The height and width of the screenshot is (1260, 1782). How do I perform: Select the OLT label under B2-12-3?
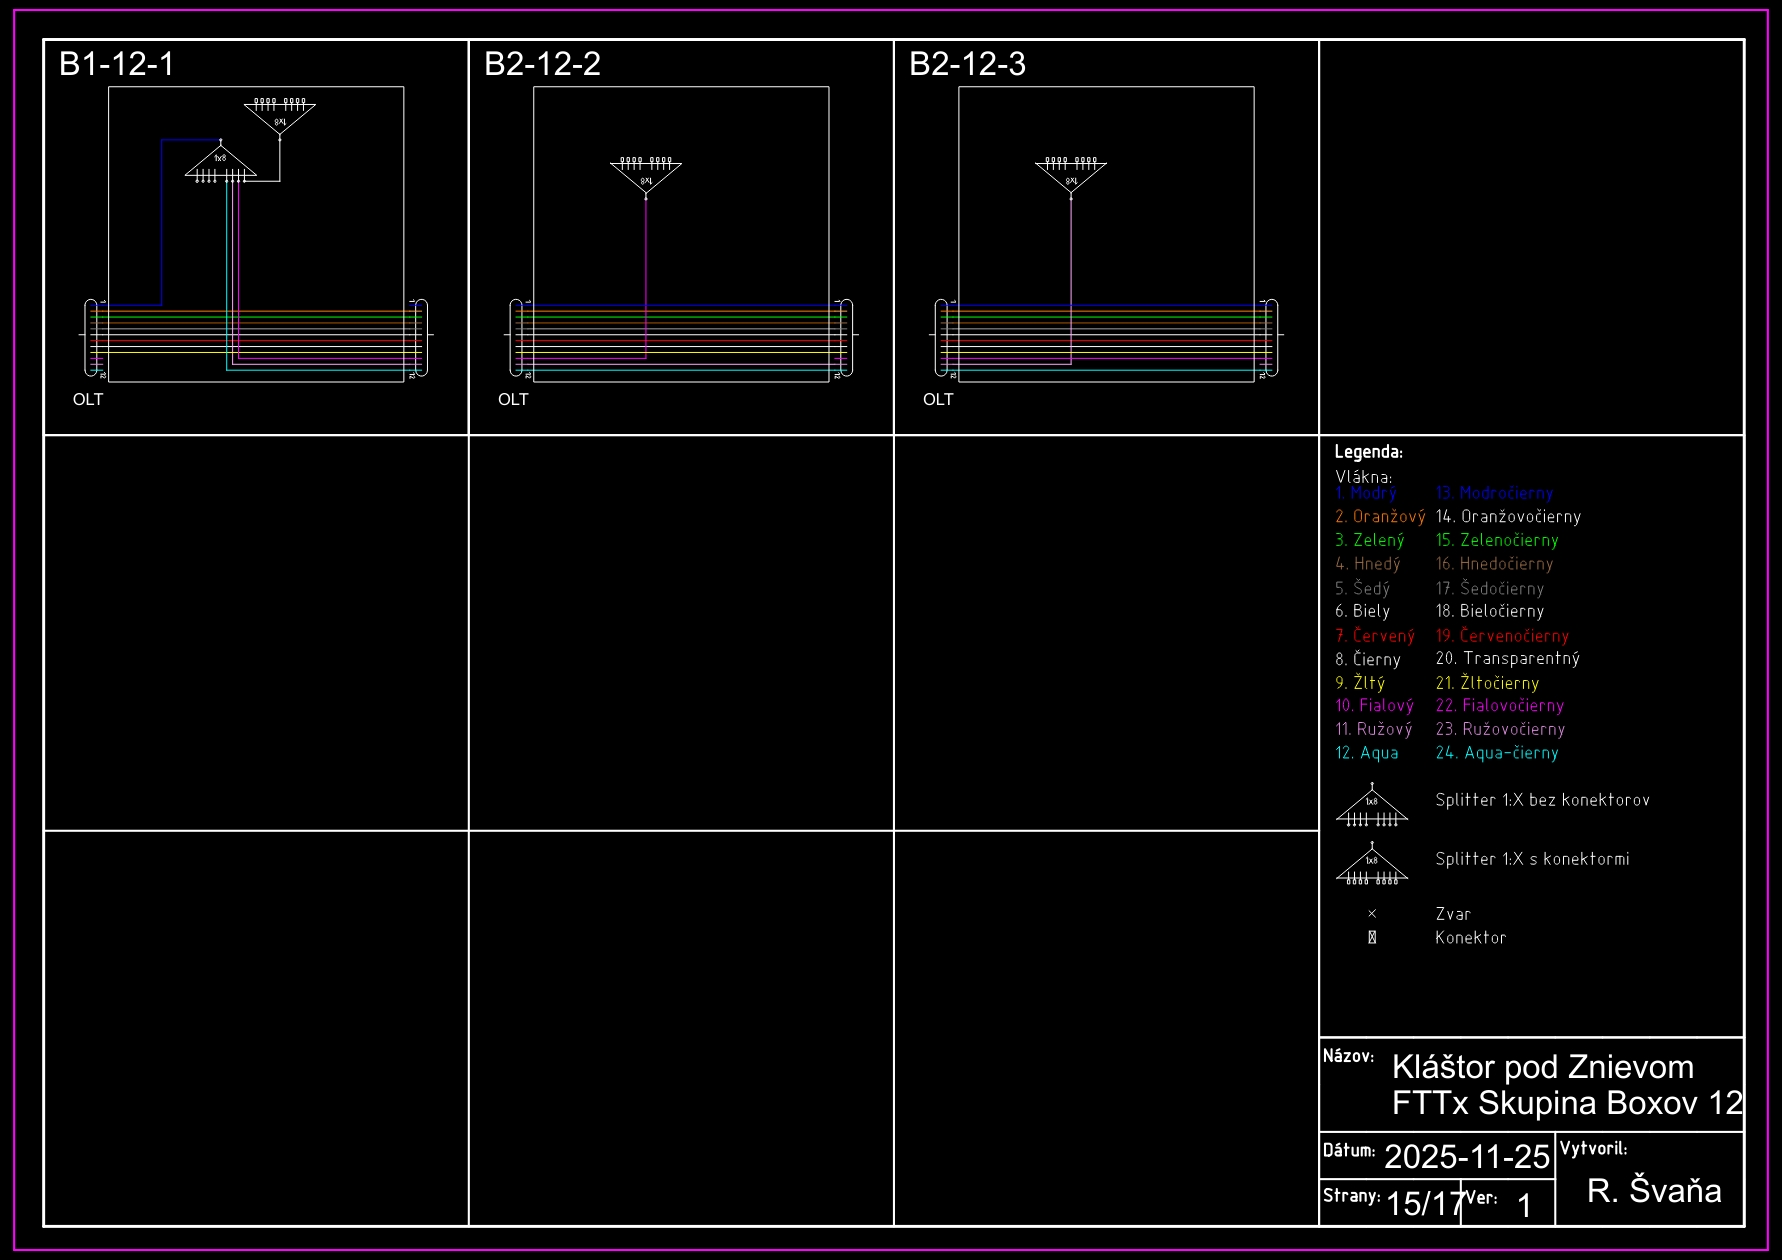coord(938,400)
